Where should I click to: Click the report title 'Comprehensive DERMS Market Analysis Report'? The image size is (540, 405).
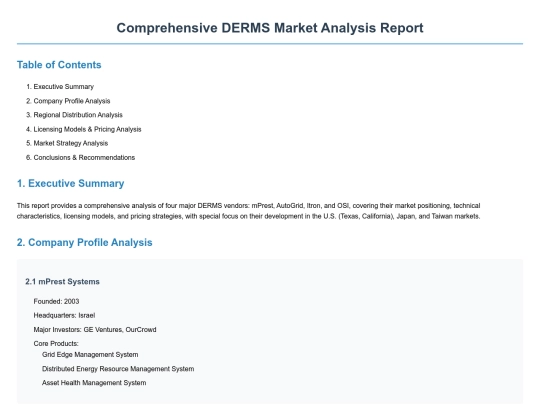pos(270,28)
